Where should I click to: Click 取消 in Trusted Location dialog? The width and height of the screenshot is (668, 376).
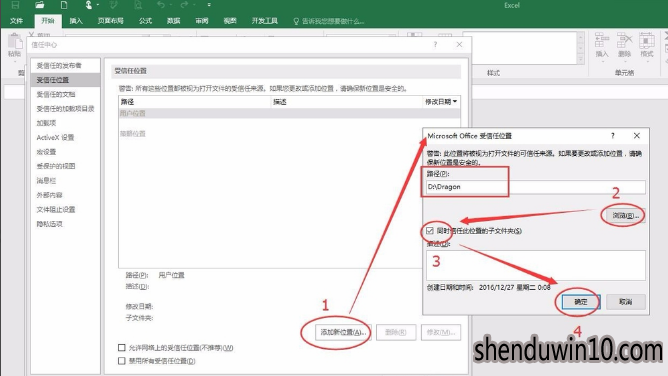(625, 302)
